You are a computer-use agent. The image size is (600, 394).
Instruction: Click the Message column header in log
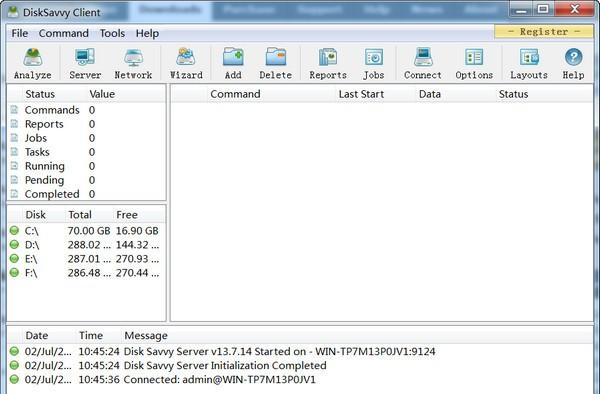pos(146,335)
